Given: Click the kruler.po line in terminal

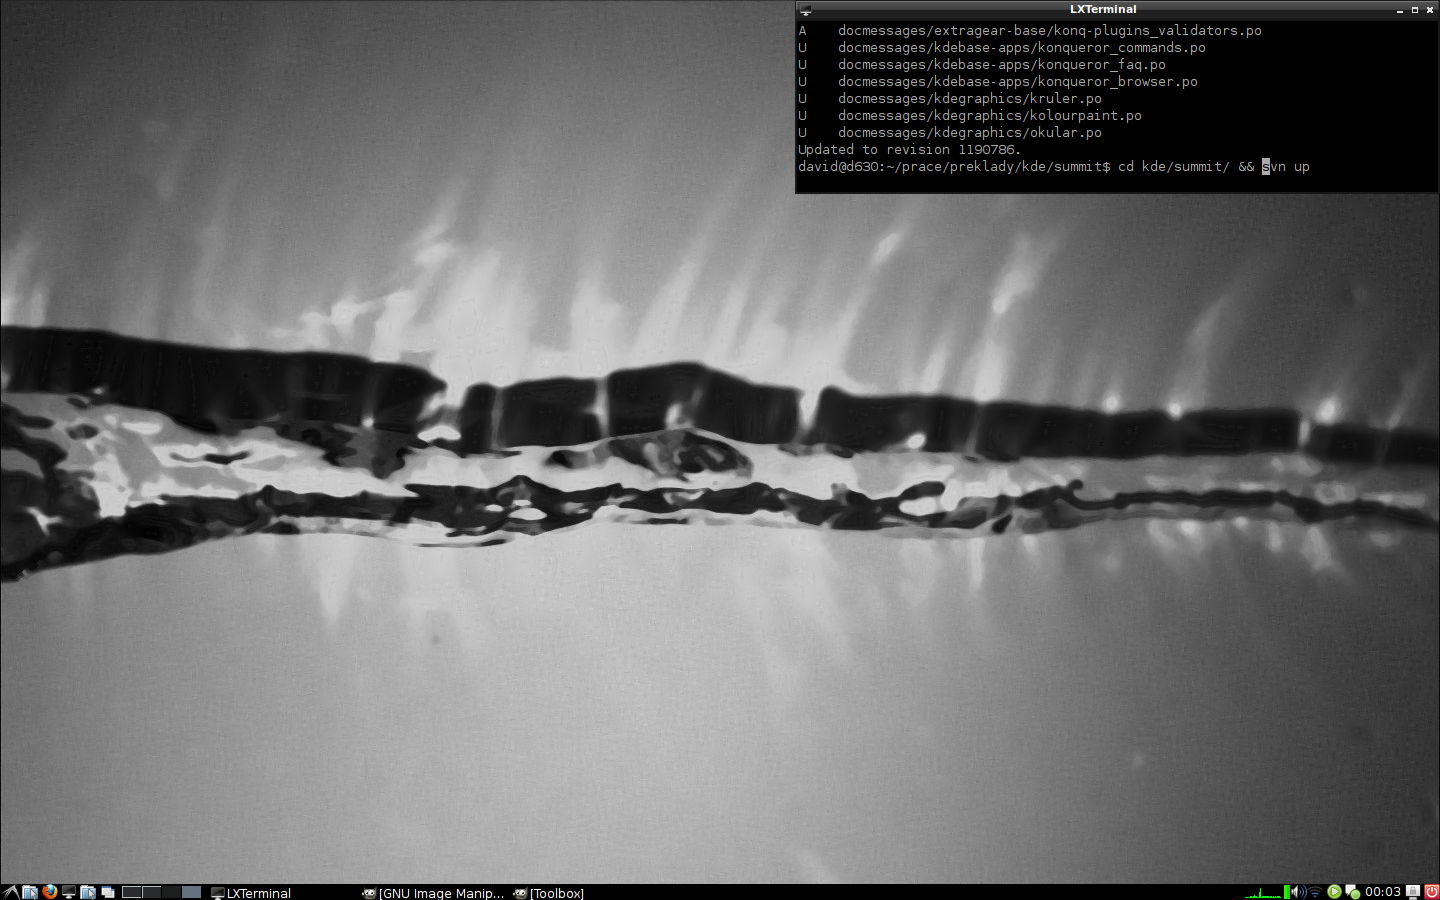Looking at the screenshot, I should pos(950,99).
